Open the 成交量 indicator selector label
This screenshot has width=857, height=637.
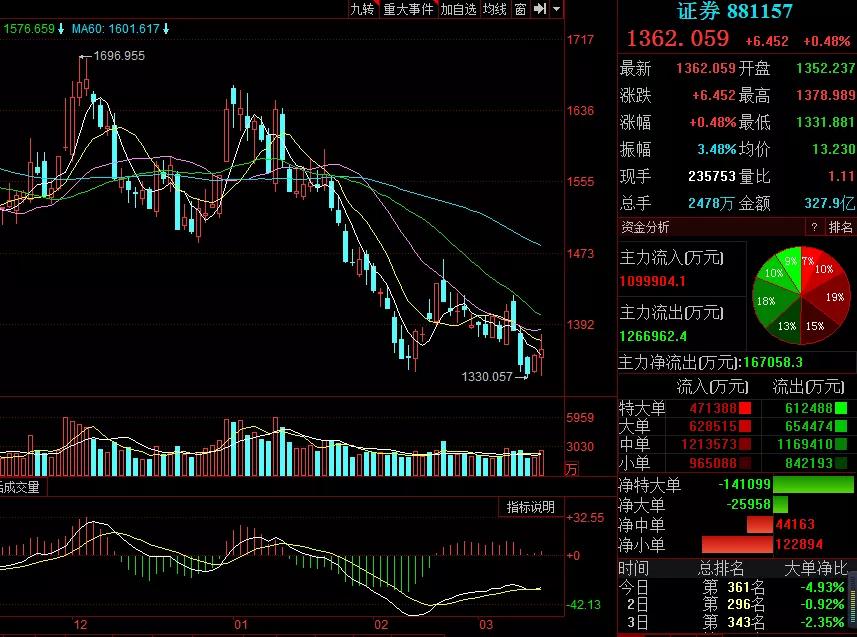(x=20, y=487)
